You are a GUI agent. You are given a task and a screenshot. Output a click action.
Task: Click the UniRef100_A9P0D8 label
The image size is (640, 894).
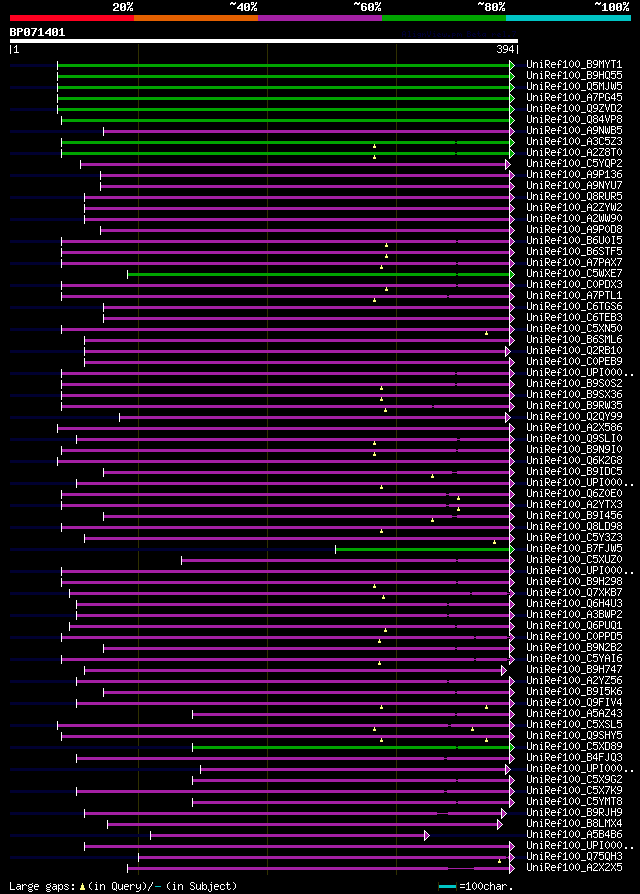coord(574,230)
